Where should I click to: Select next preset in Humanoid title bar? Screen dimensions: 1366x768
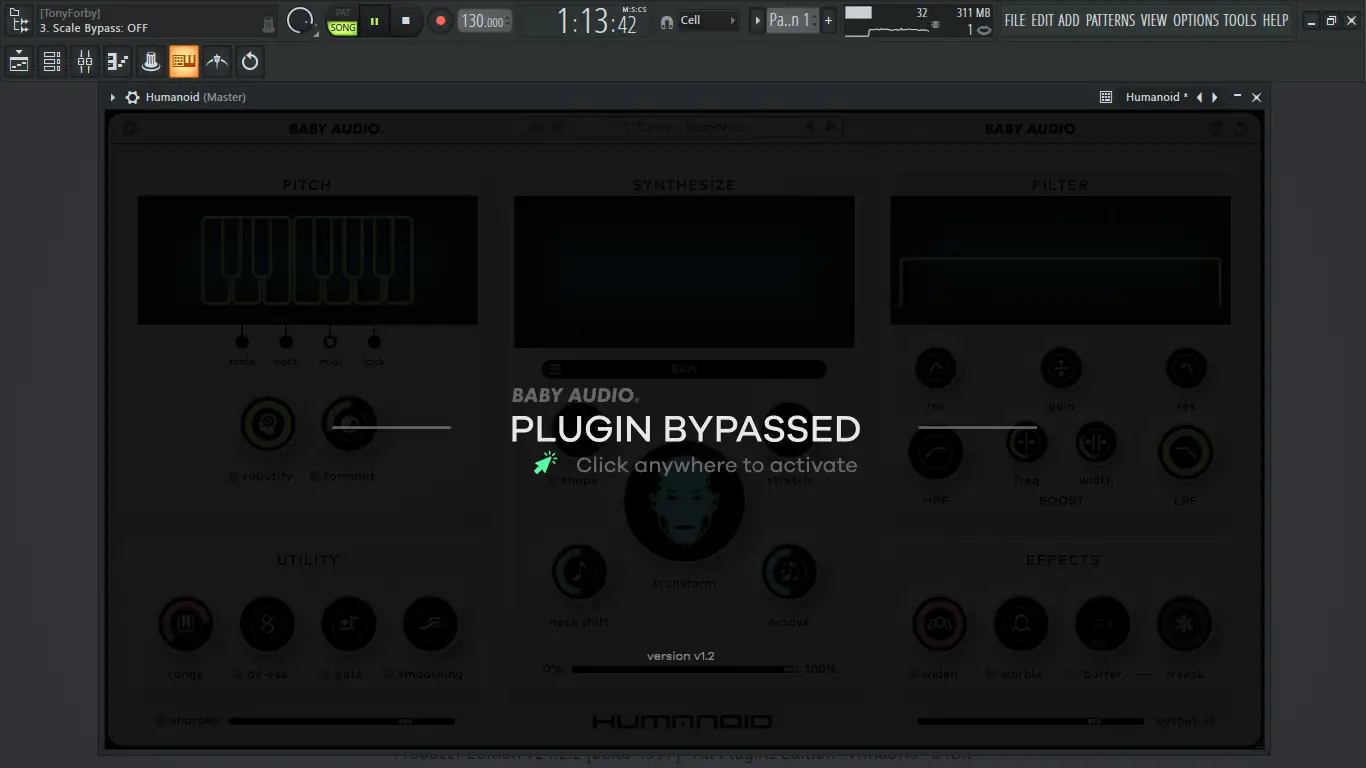1215,97
